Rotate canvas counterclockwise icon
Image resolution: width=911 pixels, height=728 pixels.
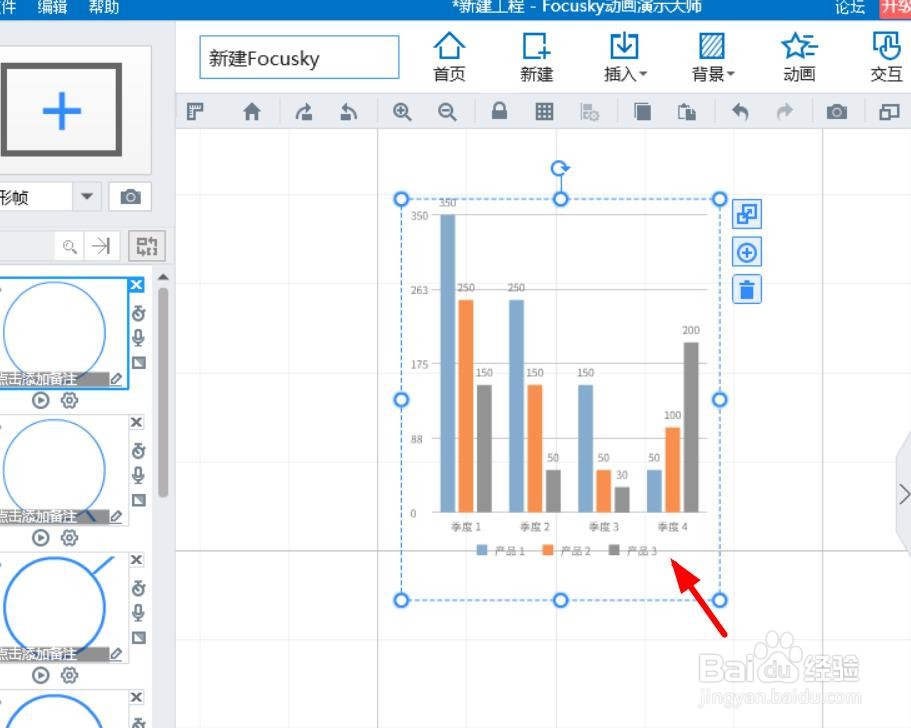click(348, 111)
